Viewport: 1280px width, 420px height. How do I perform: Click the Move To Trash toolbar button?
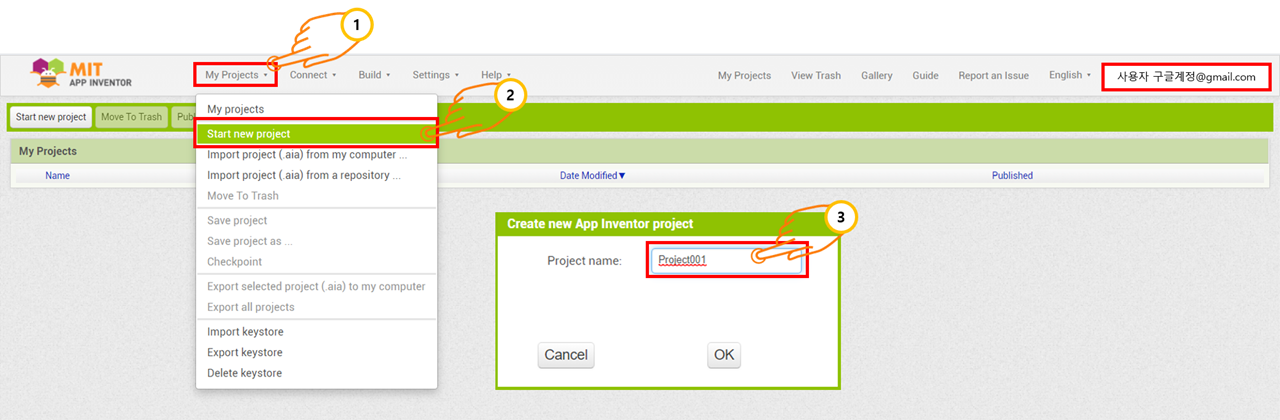(x=131, y=117)
